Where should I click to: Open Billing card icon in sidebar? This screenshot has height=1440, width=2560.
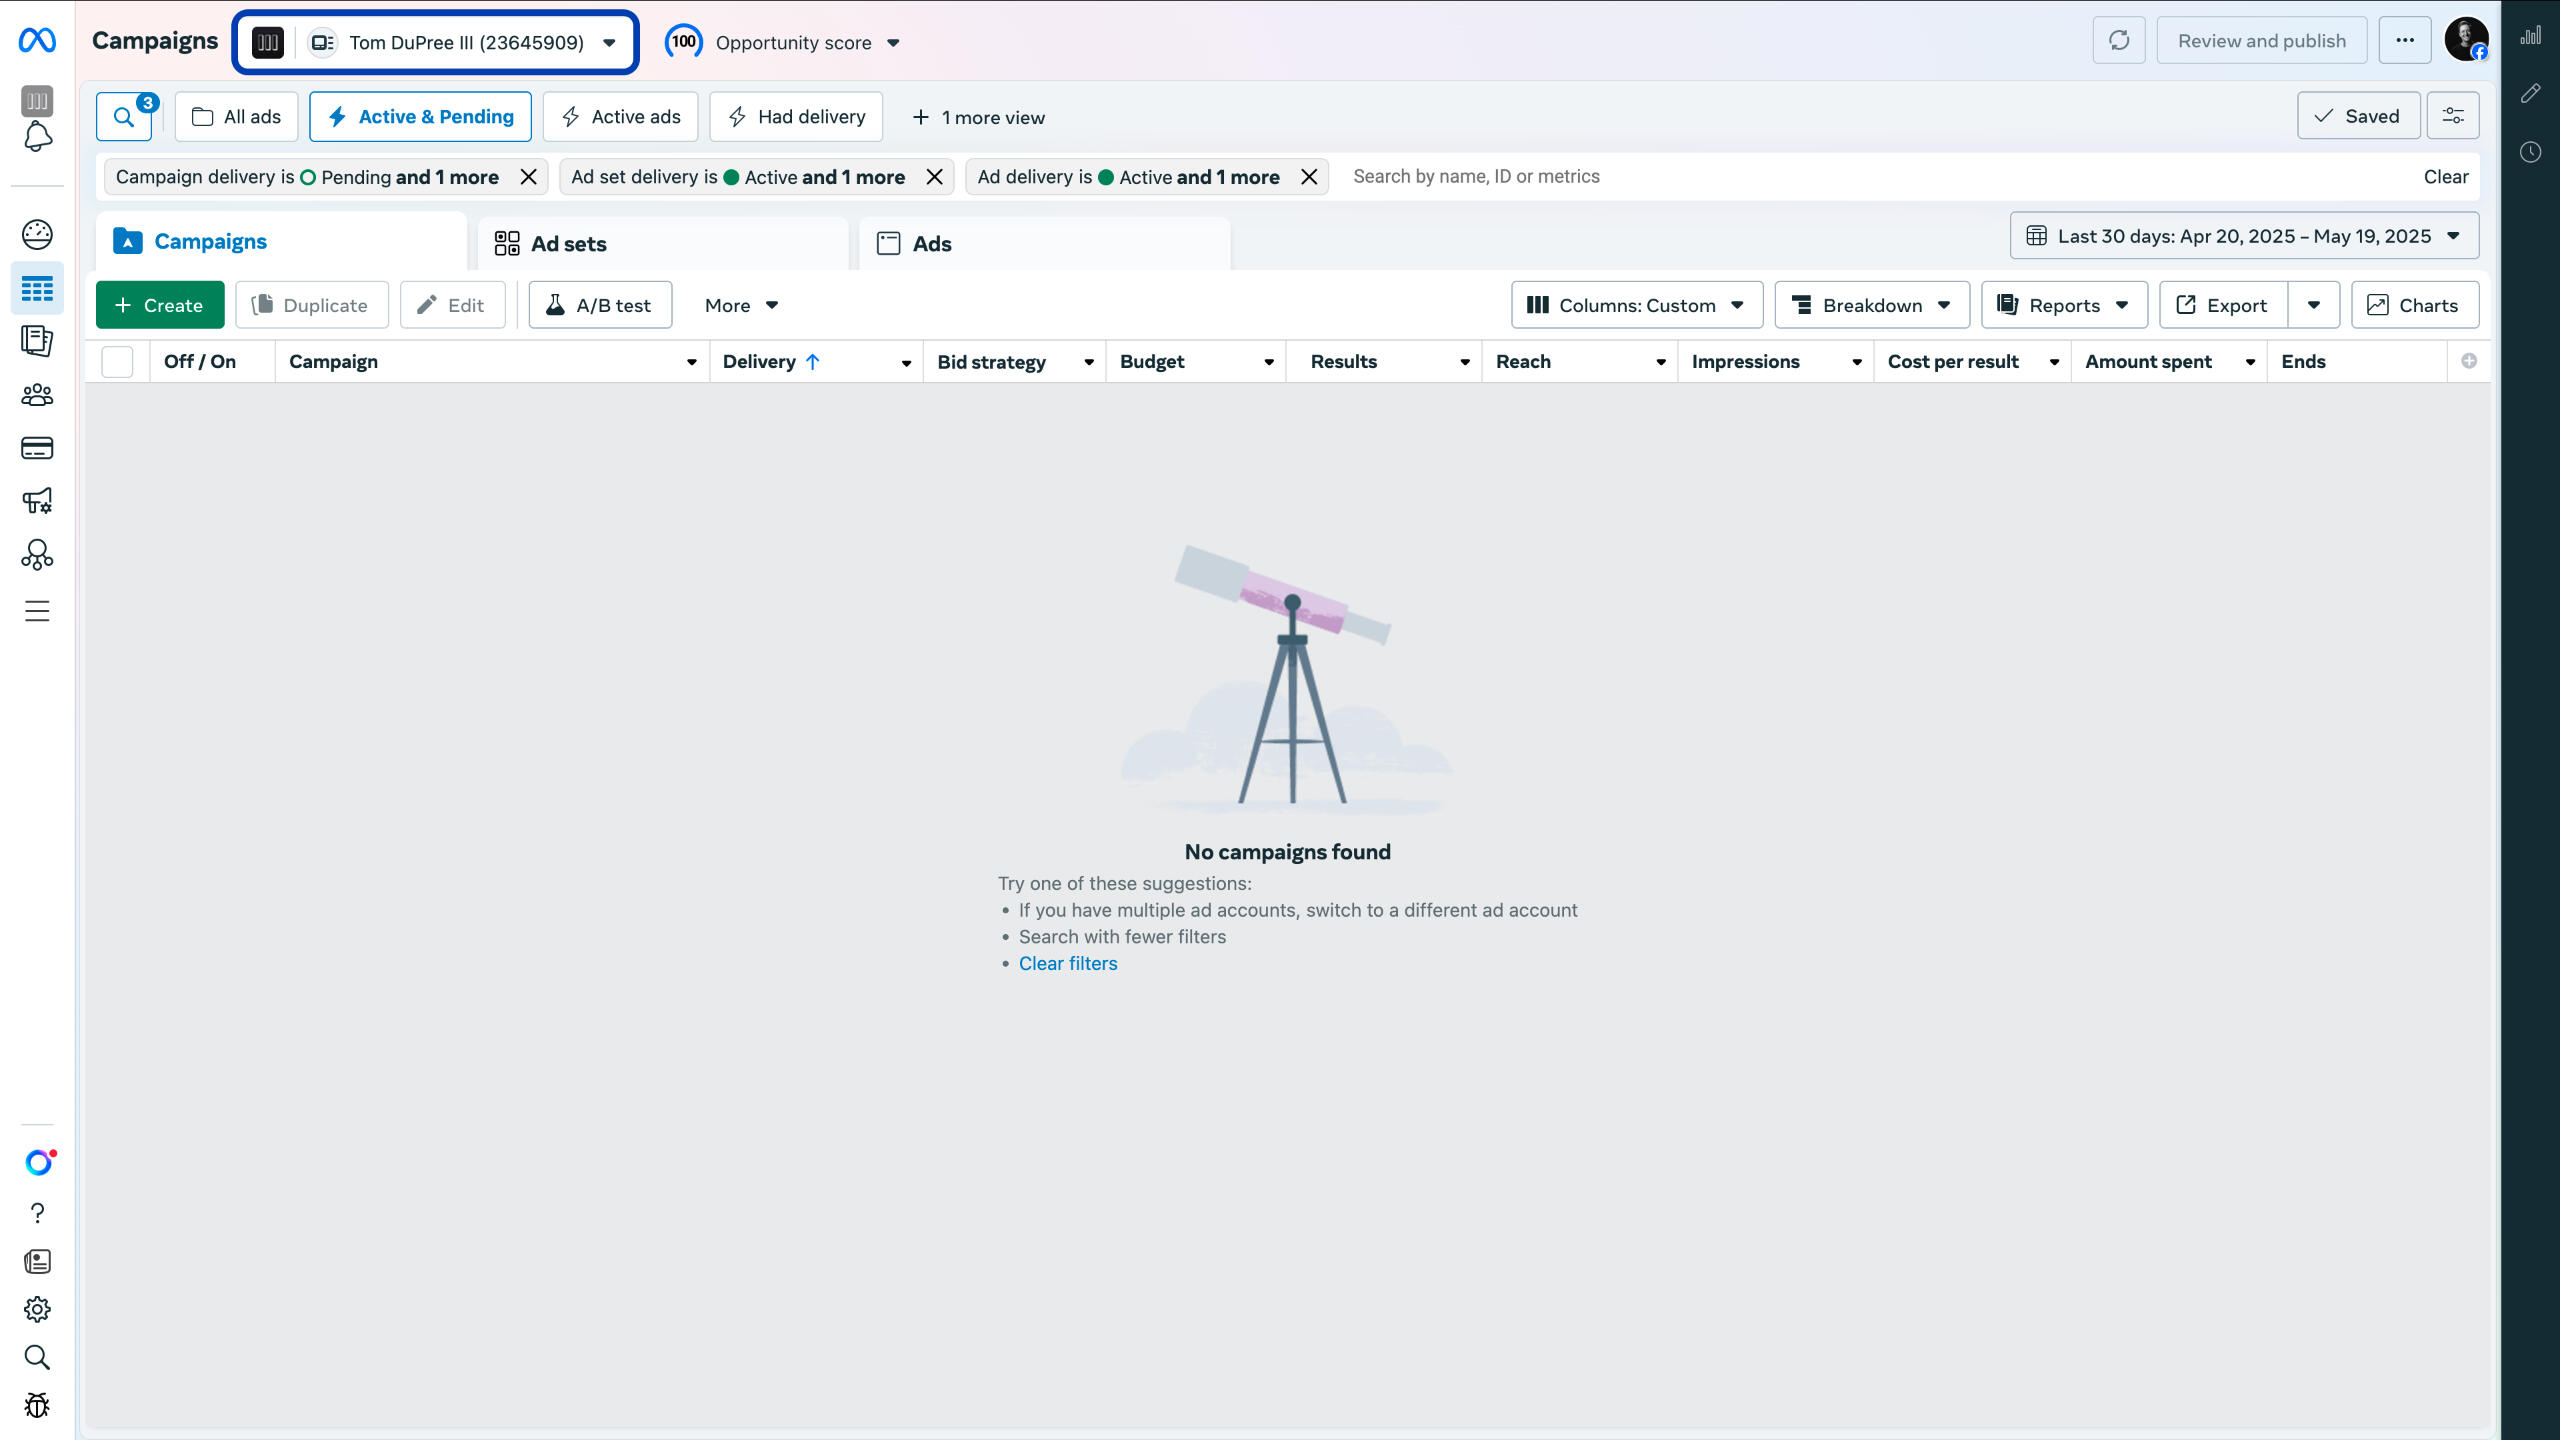37,448
